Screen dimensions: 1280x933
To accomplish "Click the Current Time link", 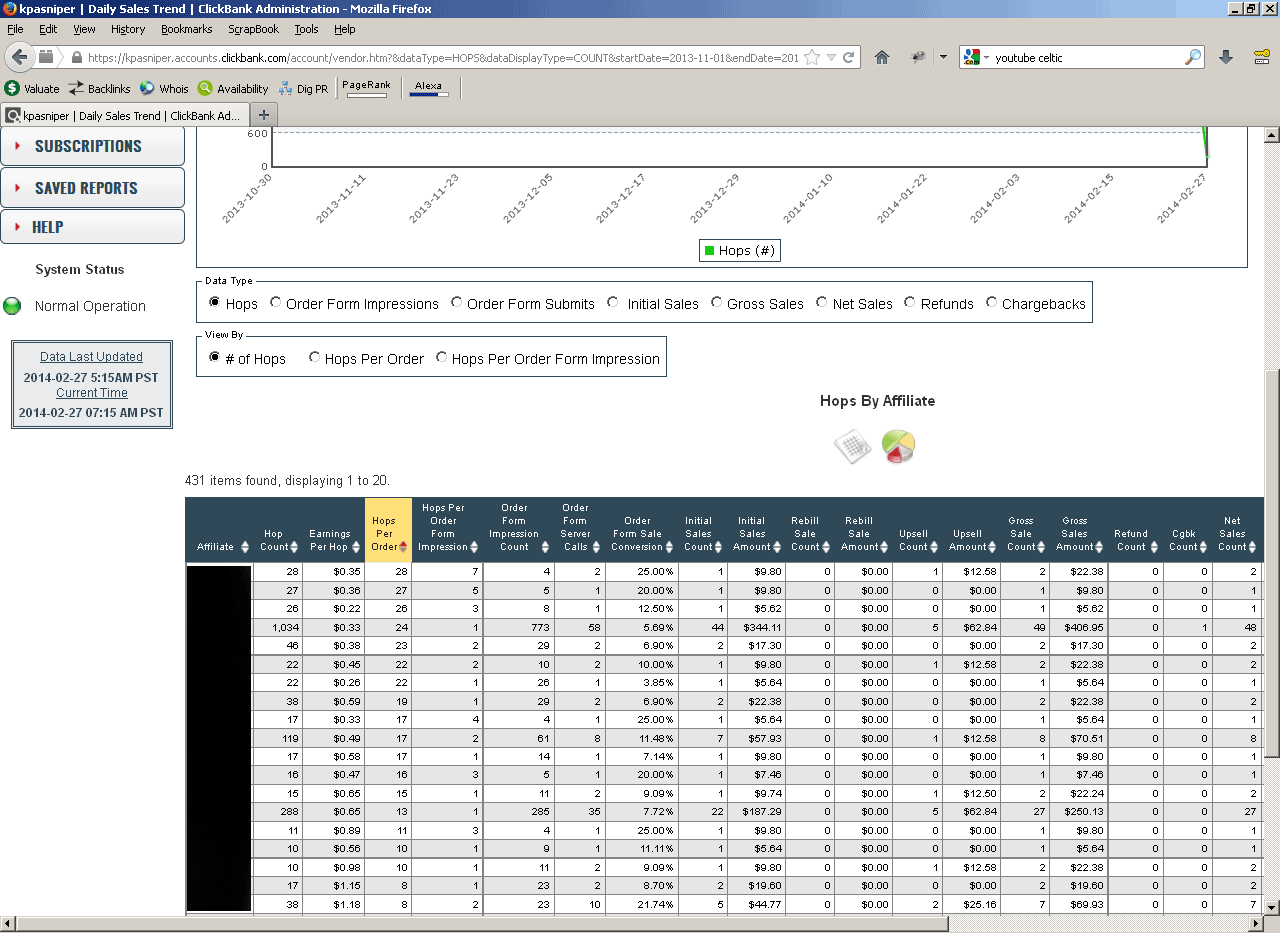I will pos(91,393).
